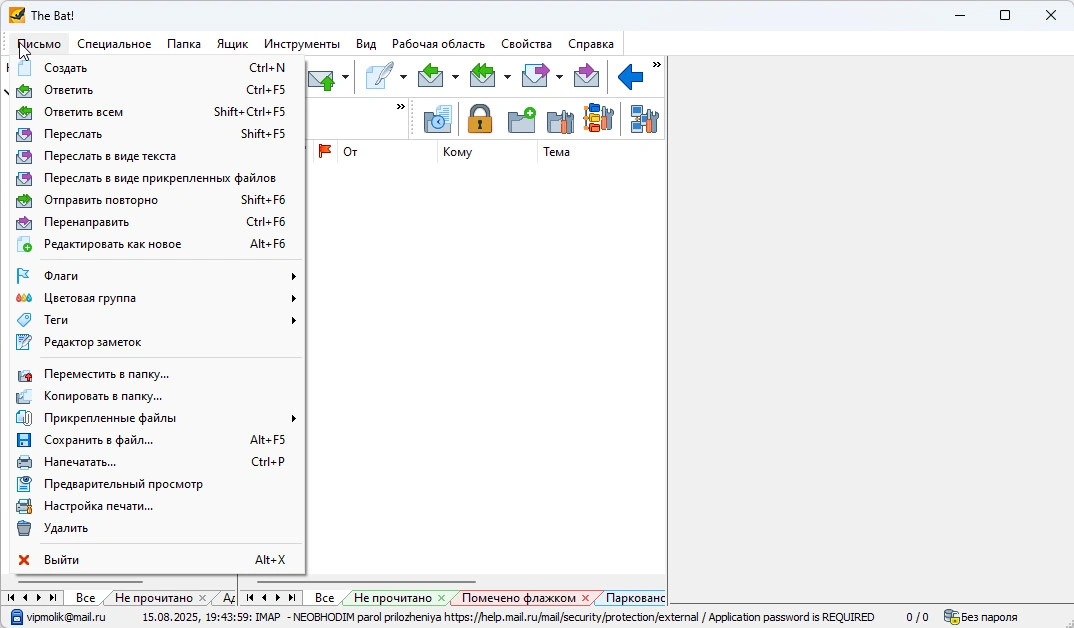Open the Рабочая область menu
This screenshot has width=1074, height=628.
coord(438,44)
